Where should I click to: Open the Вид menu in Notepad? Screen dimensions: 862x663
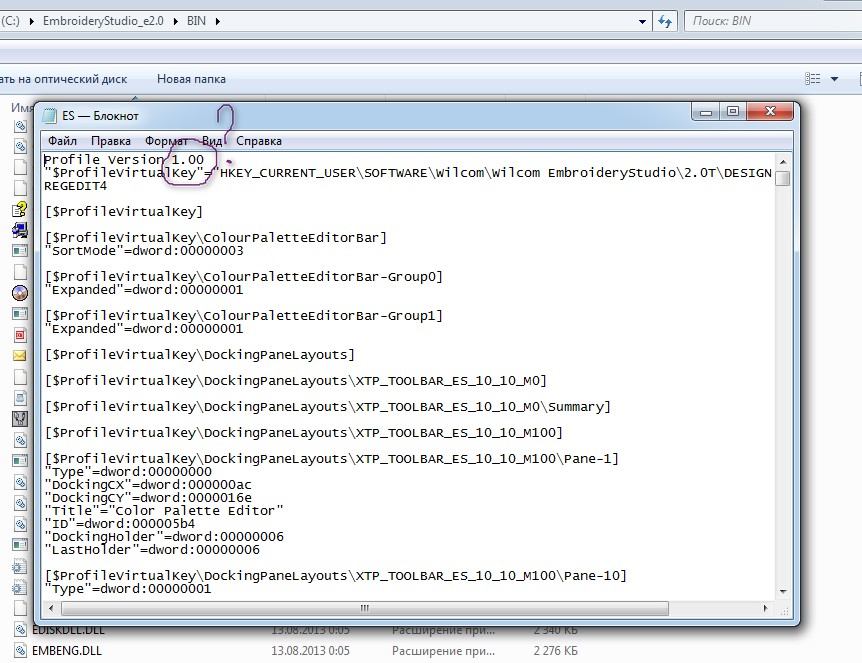(212, 141)
